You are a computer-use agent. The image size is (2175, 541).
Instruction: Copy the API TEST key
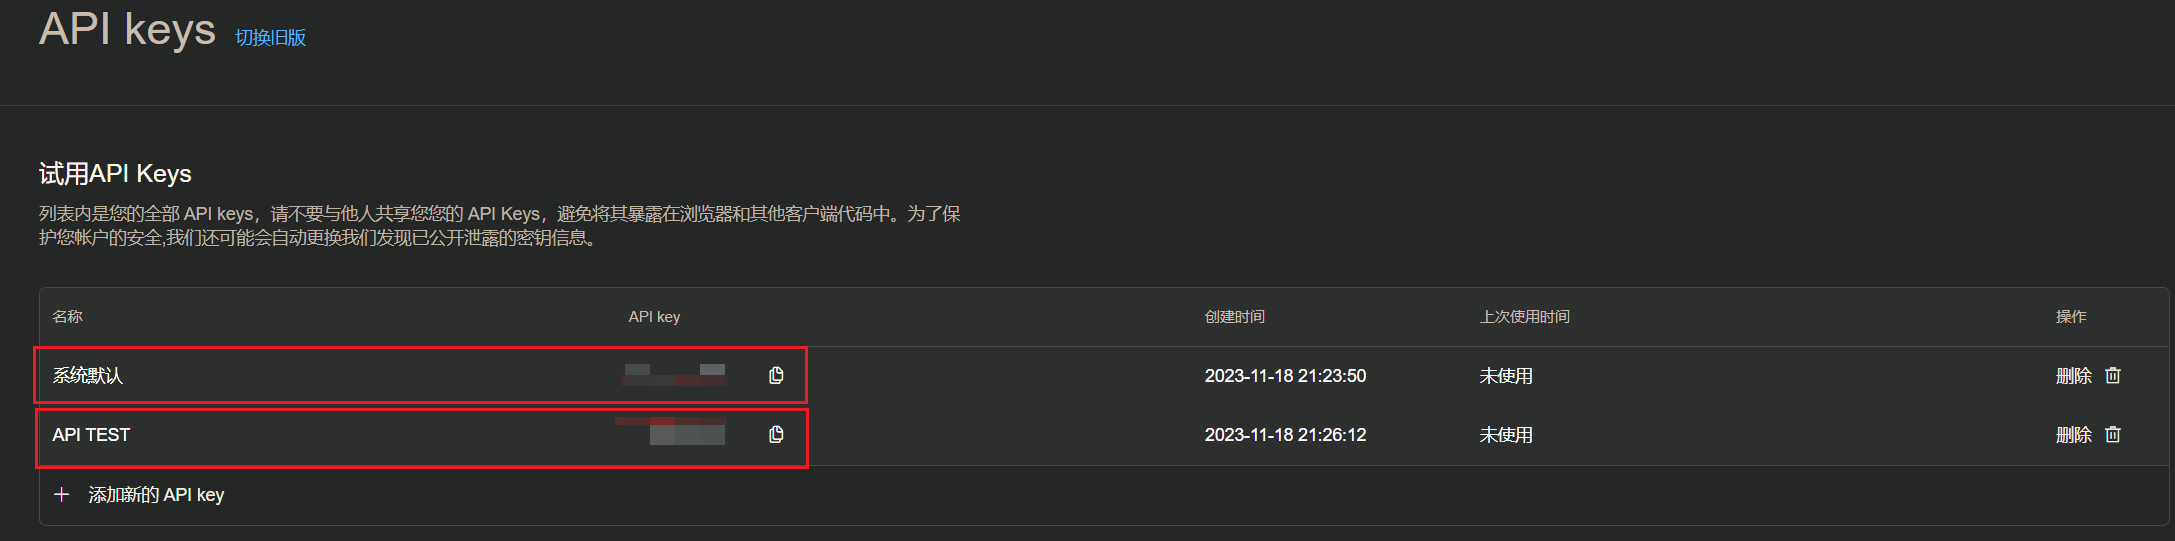pos(776,434)
